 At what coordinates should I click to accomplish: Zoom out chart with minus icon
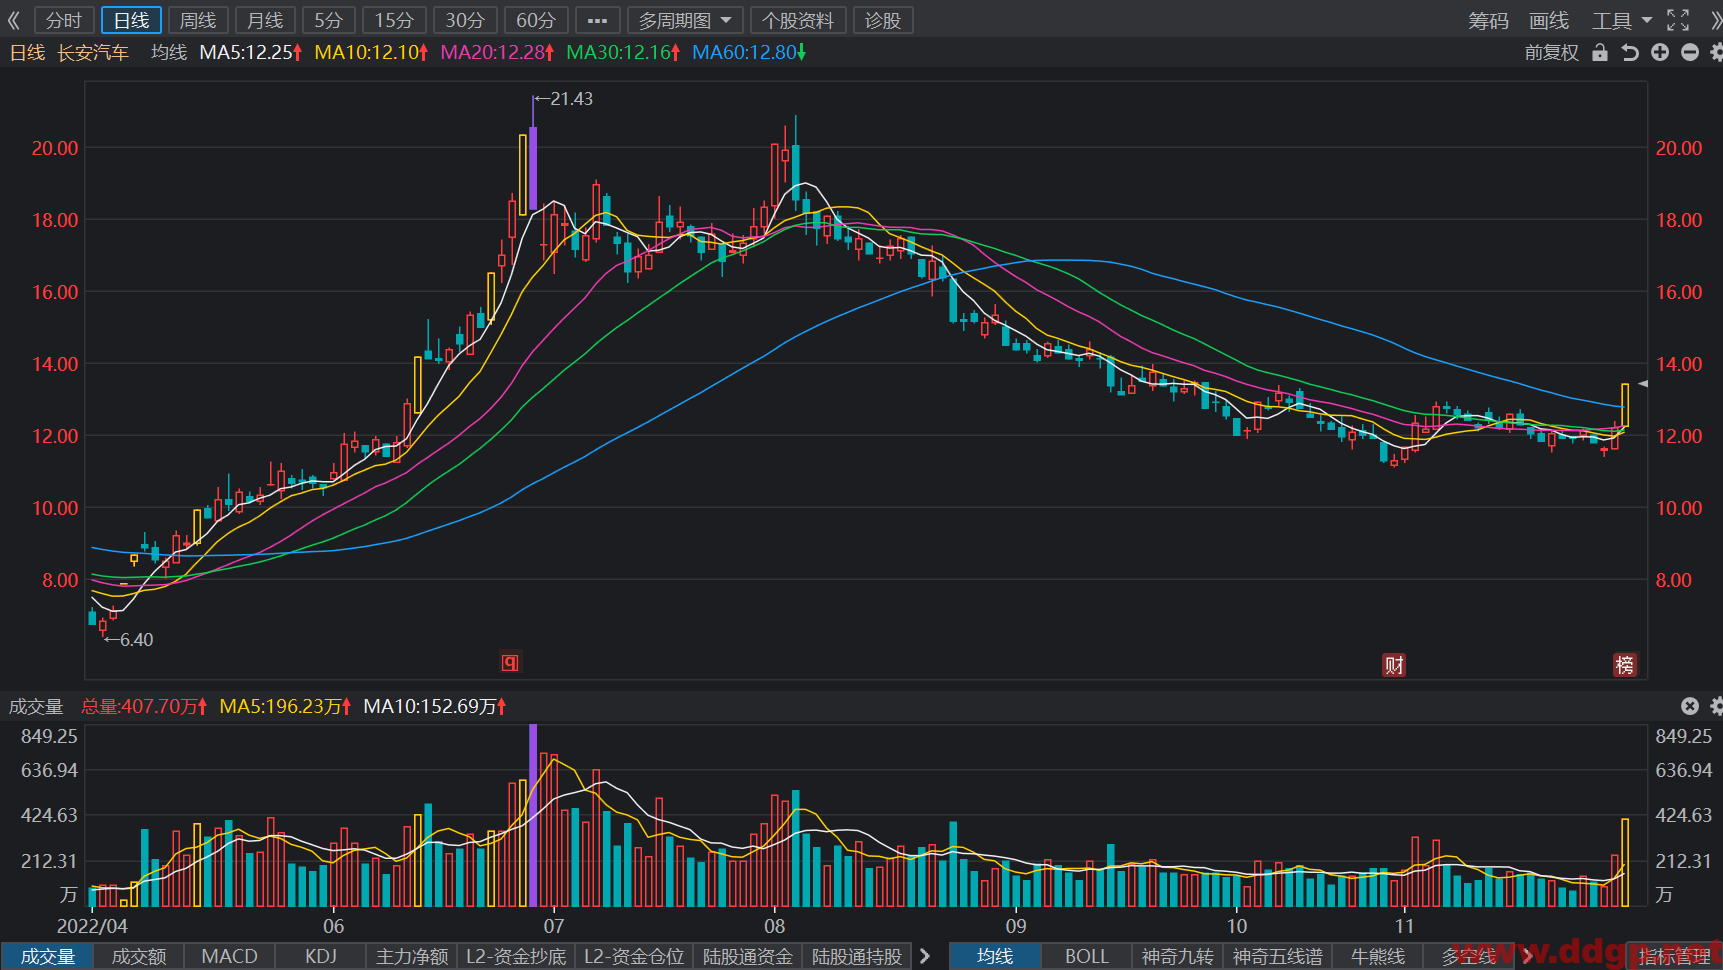[x=1690, y=52]
